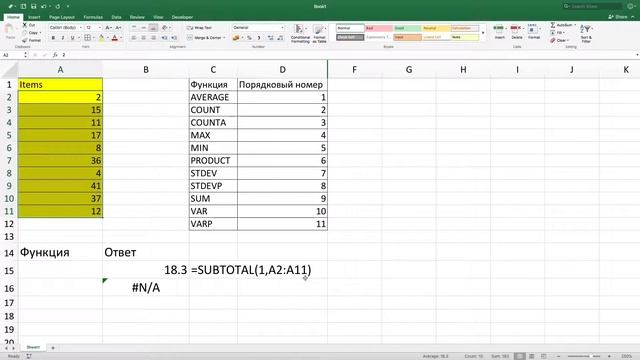The width and height of the screenshot is (640, 360).
Task: Open Conditional Formatting
Action: [x=300, y=33]
